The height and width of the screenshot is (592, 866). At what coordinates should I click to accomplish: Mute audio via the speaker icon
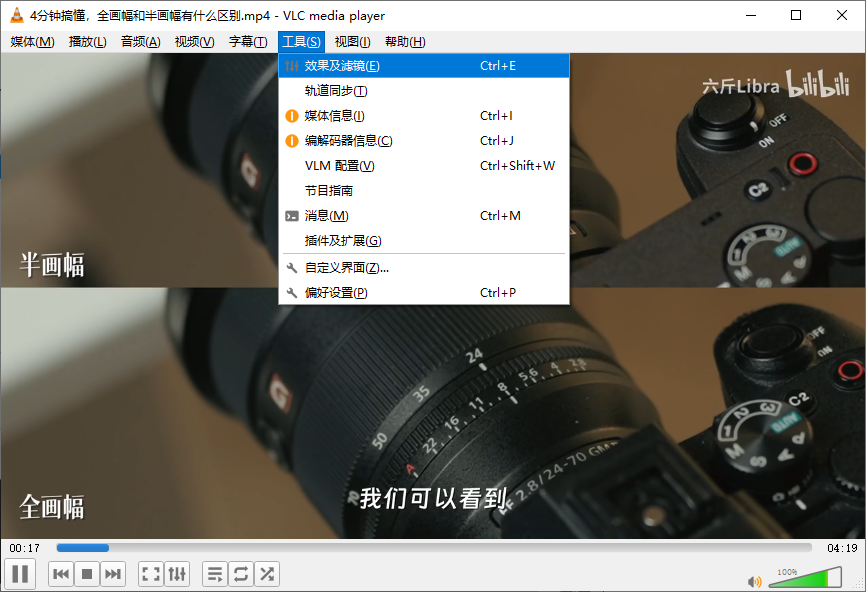(754, 581)
